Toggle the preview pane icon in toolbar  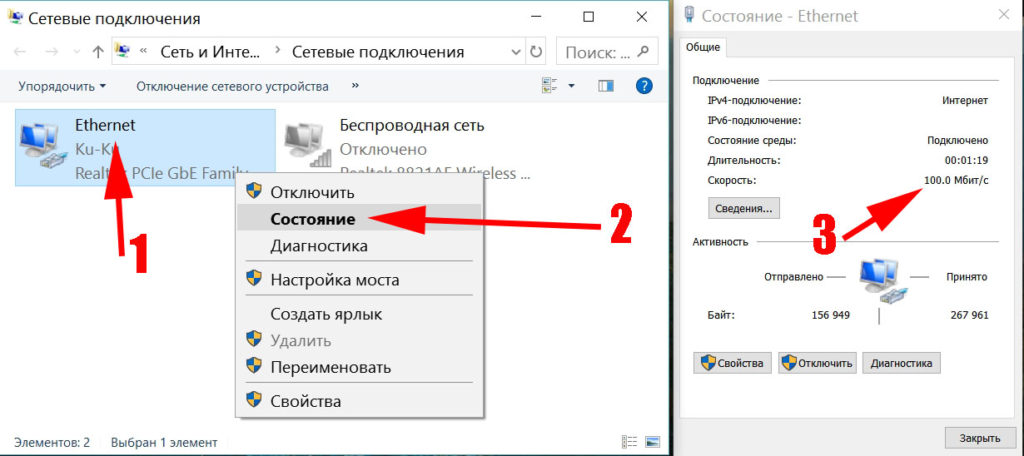point(605,86)
